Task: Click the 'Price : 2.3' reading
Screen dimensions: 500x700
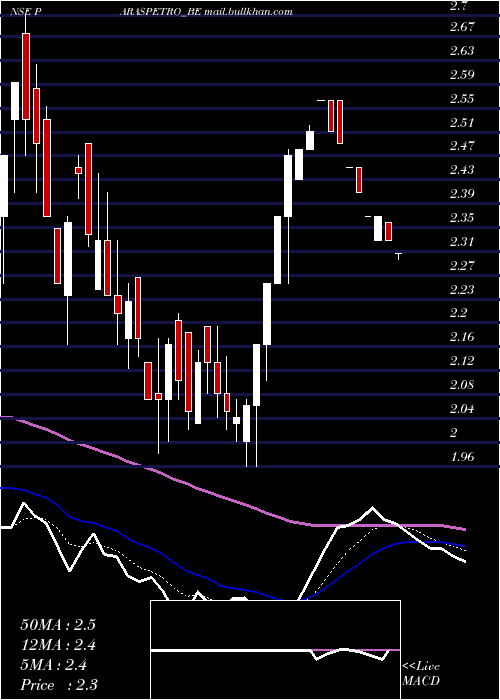Action: (x=59, y=685)
